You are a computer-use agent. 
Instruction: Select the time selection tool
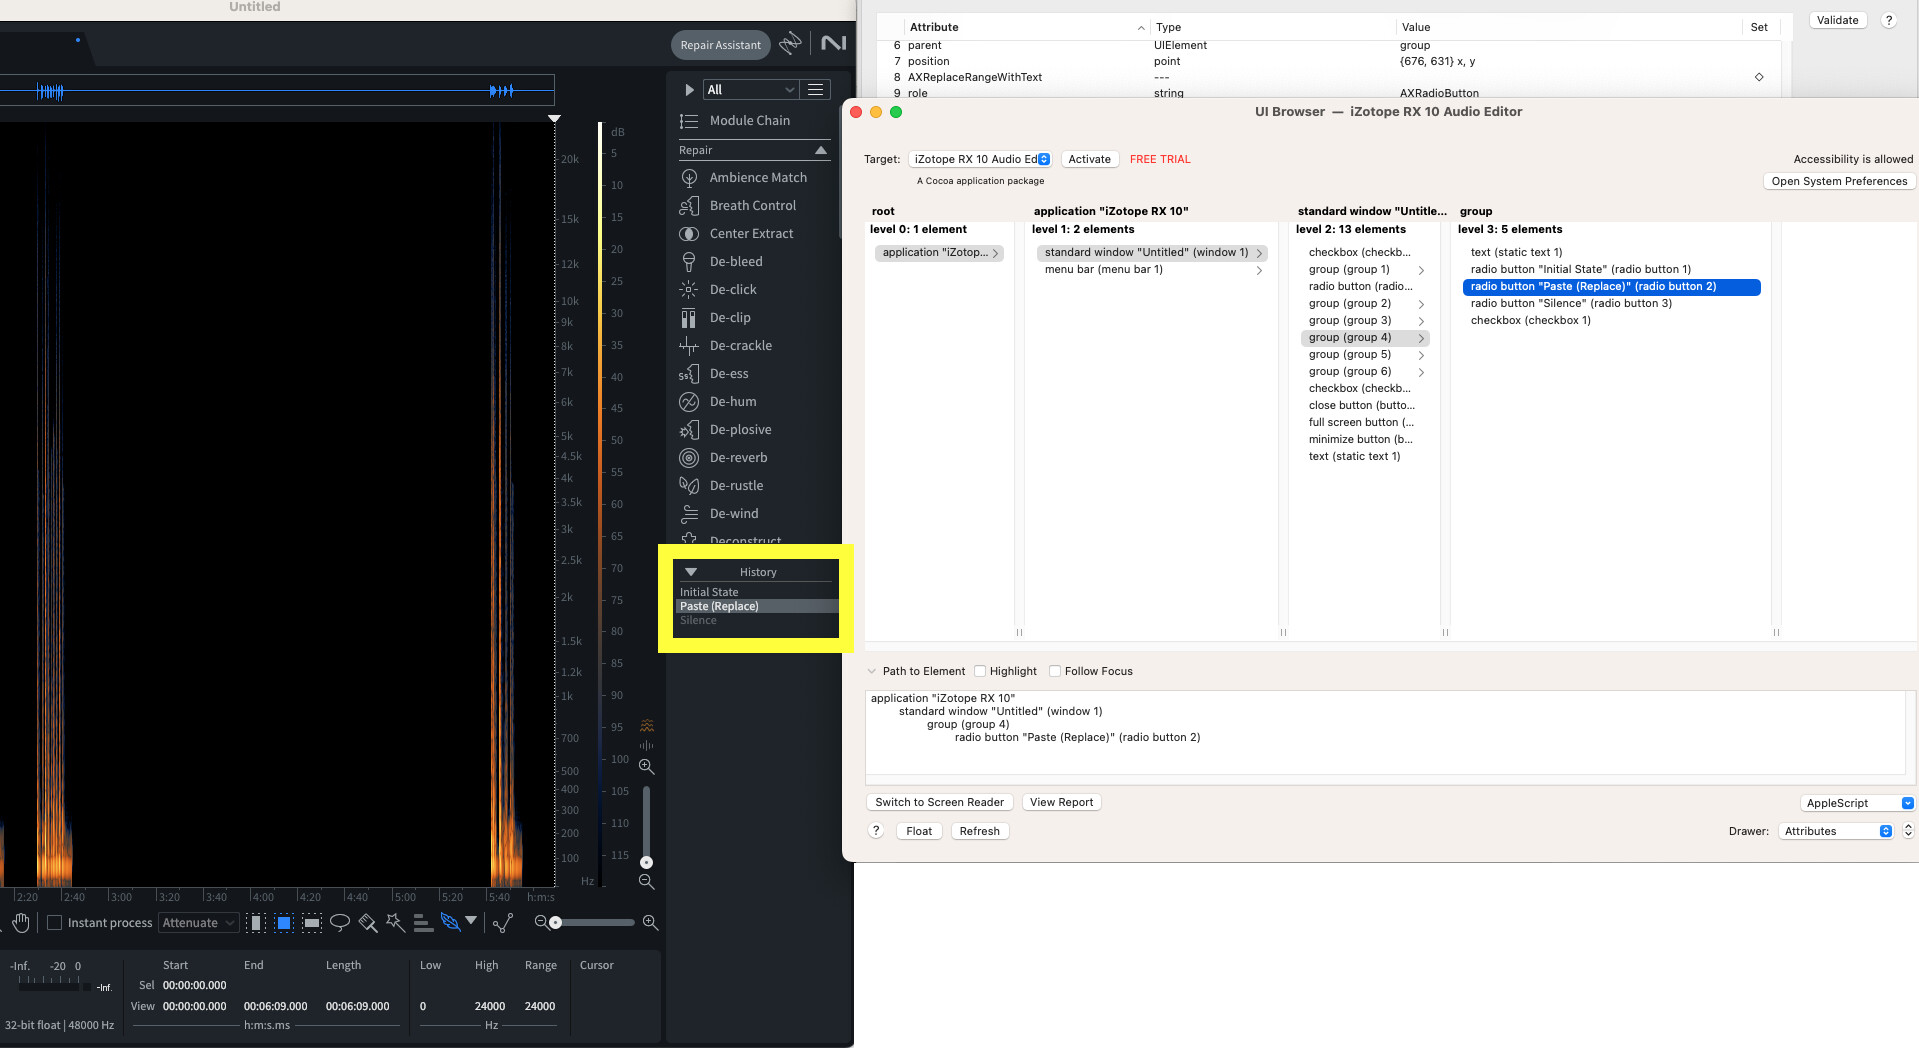pos(256,923)
